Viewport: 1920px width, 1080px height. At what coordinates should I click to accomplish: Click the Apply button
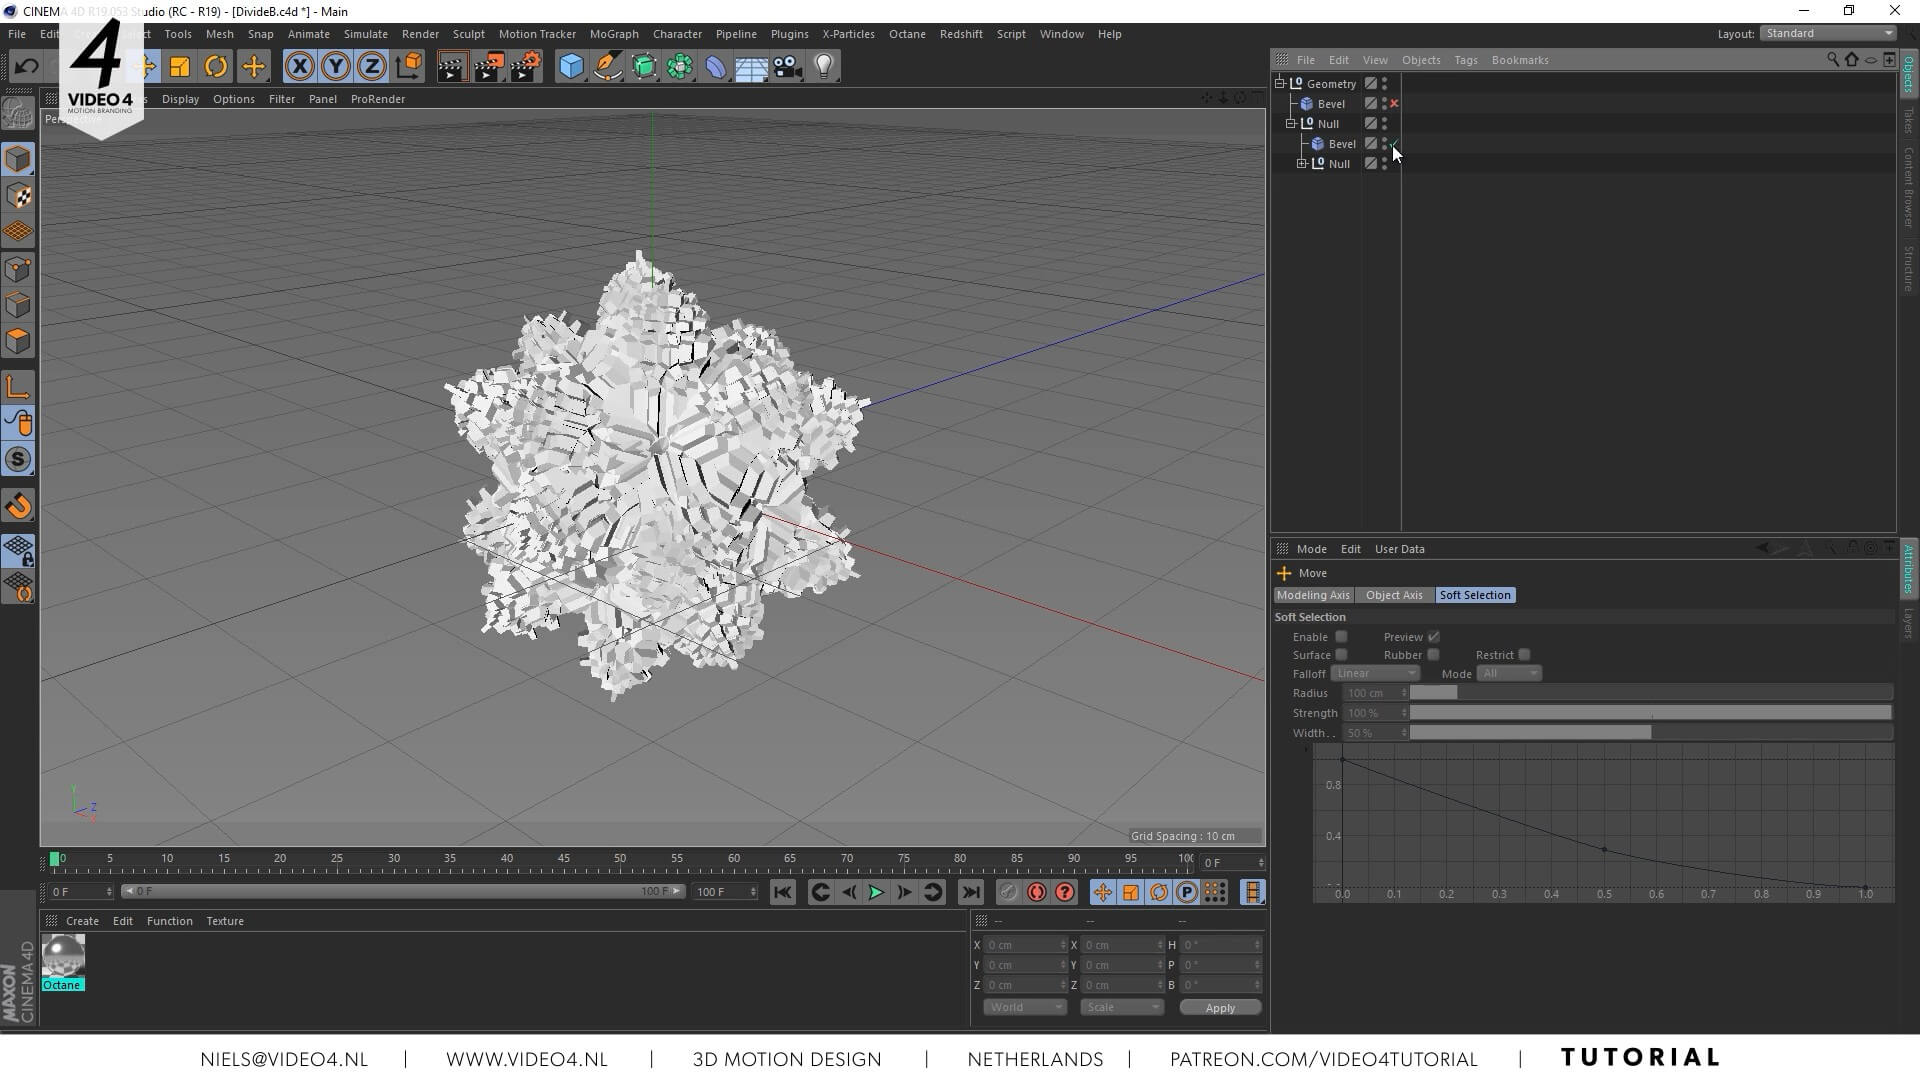pyautogui.click(x=1219, y=1008)
